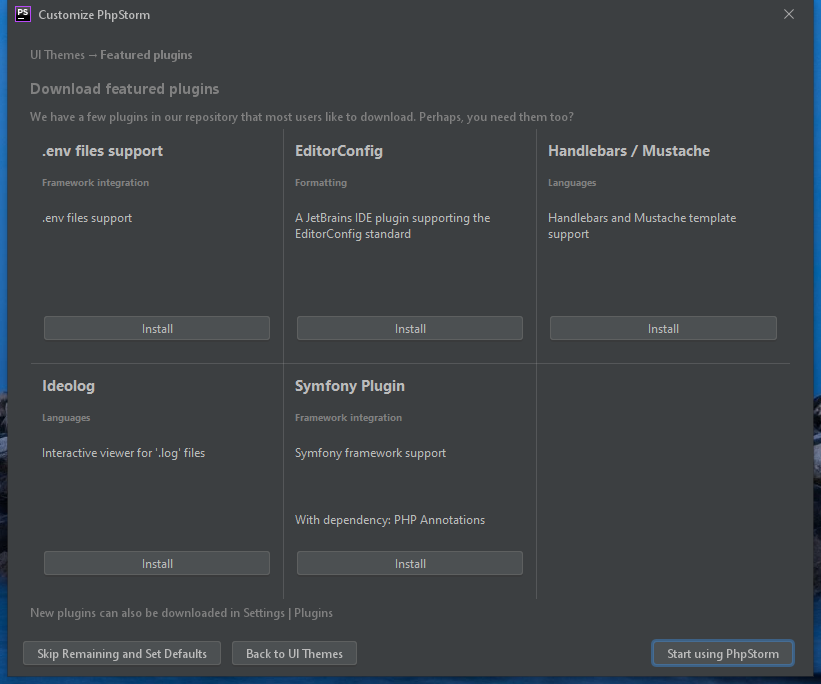Click the '.env files support' description text
Viewport: 821px width, 684px height.
87,218
